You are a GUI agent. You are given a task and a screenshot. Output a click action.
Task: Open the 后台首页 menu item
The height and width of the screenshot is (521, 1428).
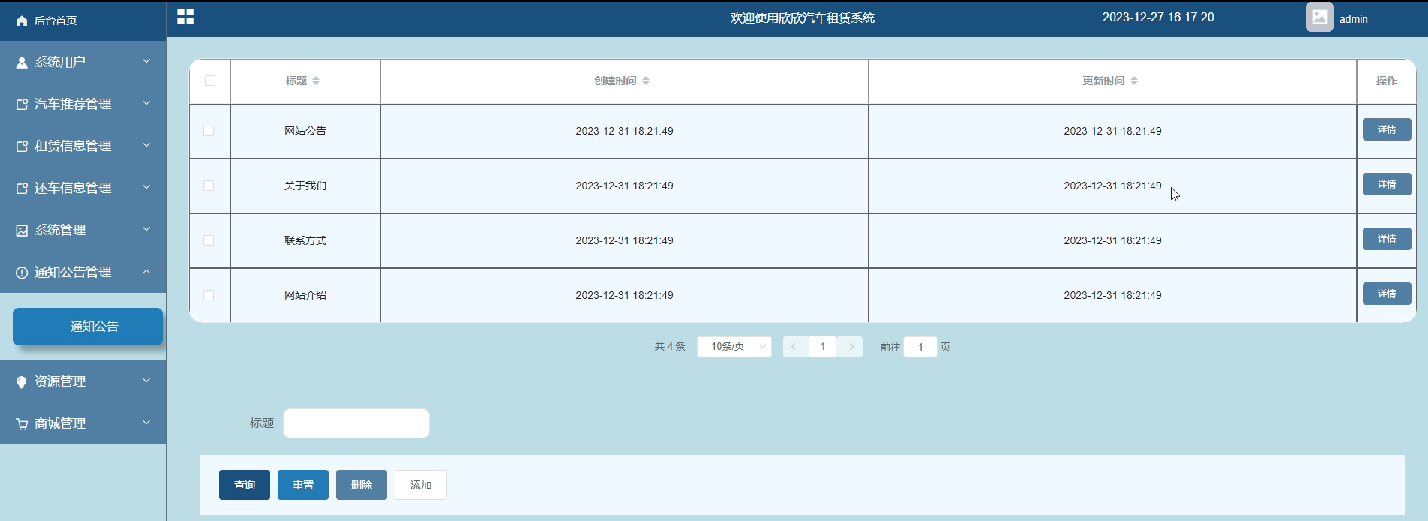[83, 20]
